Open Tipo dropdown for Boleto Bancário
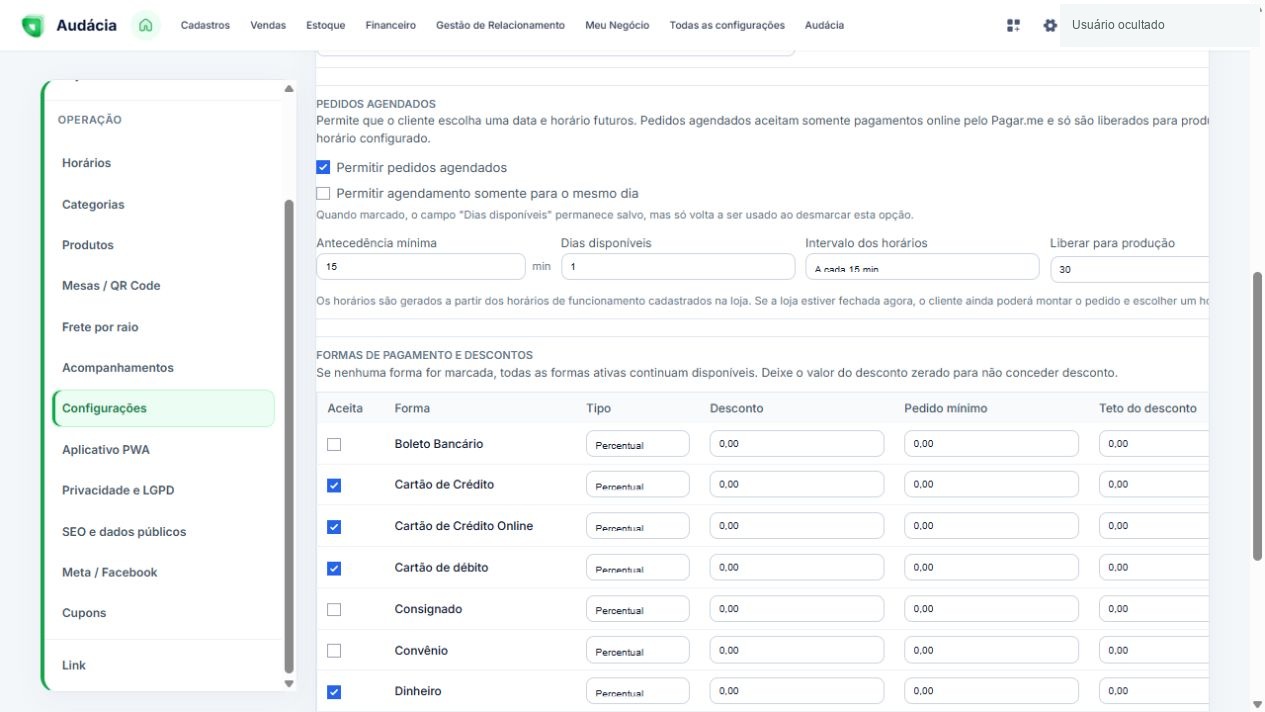Viewport: 1265px width, 712px height. point(638,444)
